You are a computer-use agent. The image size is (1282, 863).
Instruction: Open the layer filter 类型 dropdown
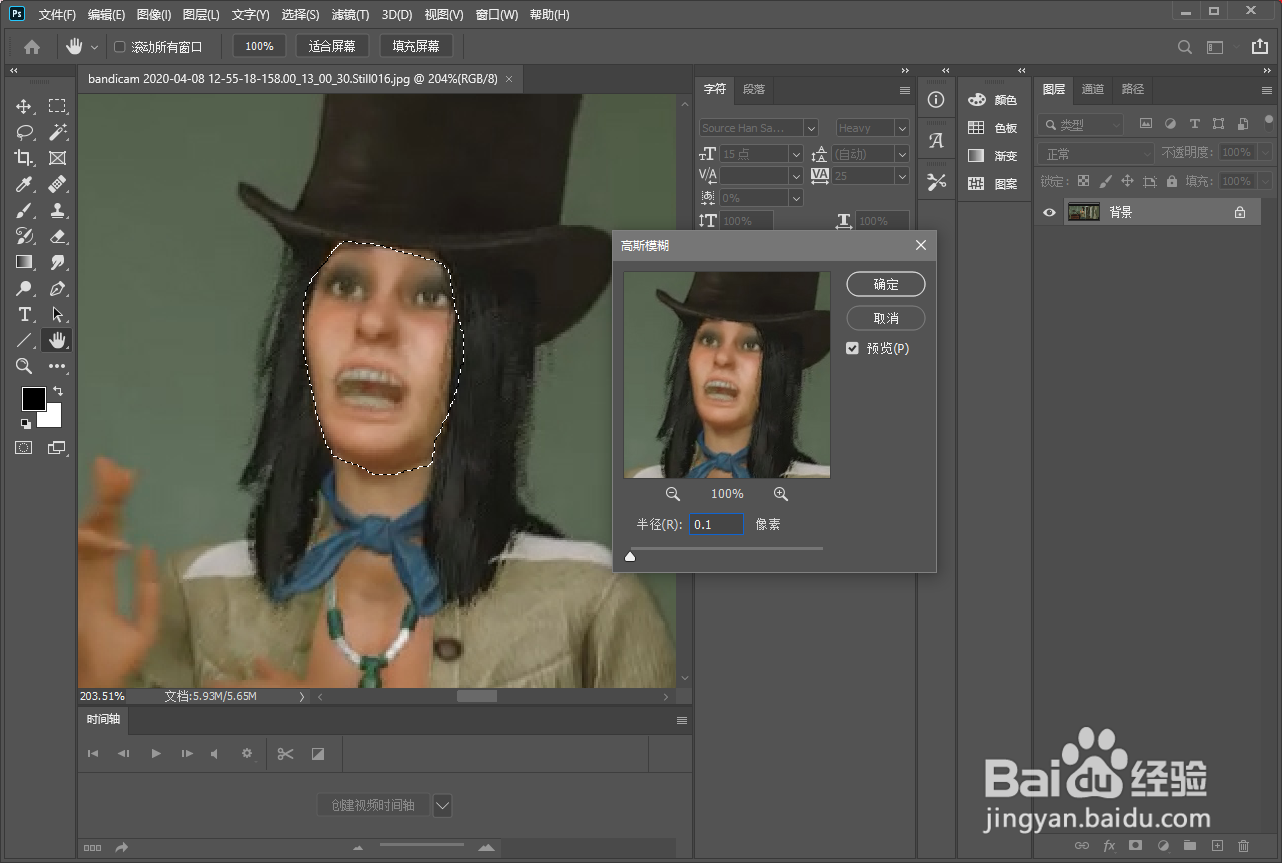pos(1081,125)
